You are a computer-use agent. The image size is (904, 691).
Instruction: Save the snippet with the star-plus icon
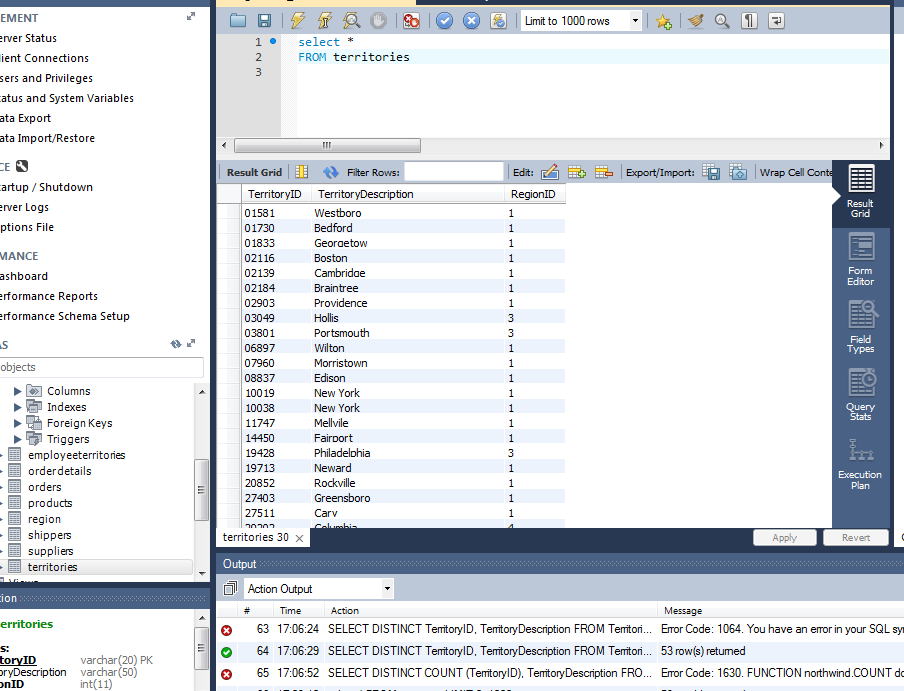click(x=664, y=21)
